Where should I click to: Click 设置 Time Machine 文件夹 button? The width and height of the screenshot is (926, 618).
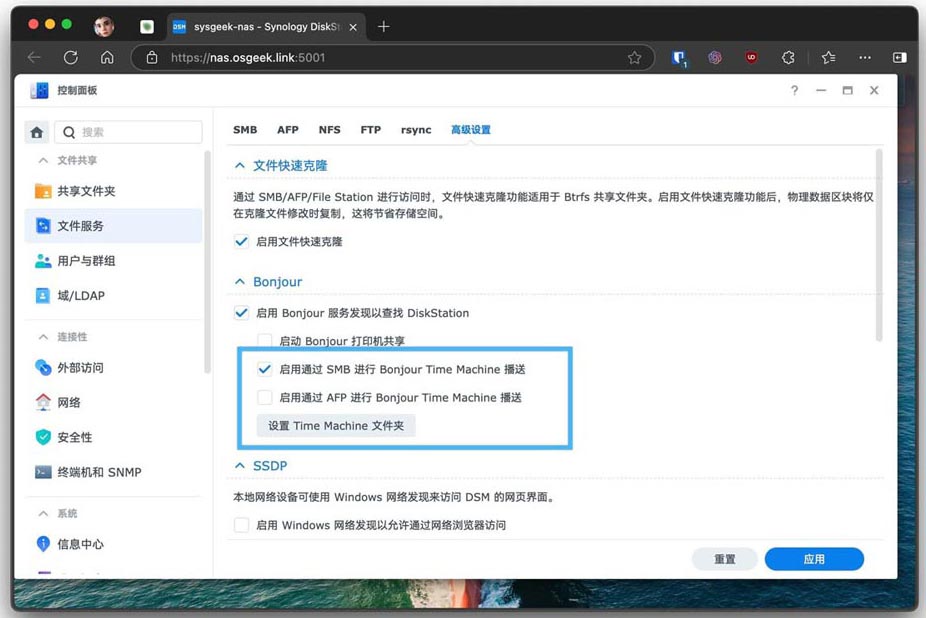(x=336, y=426)
